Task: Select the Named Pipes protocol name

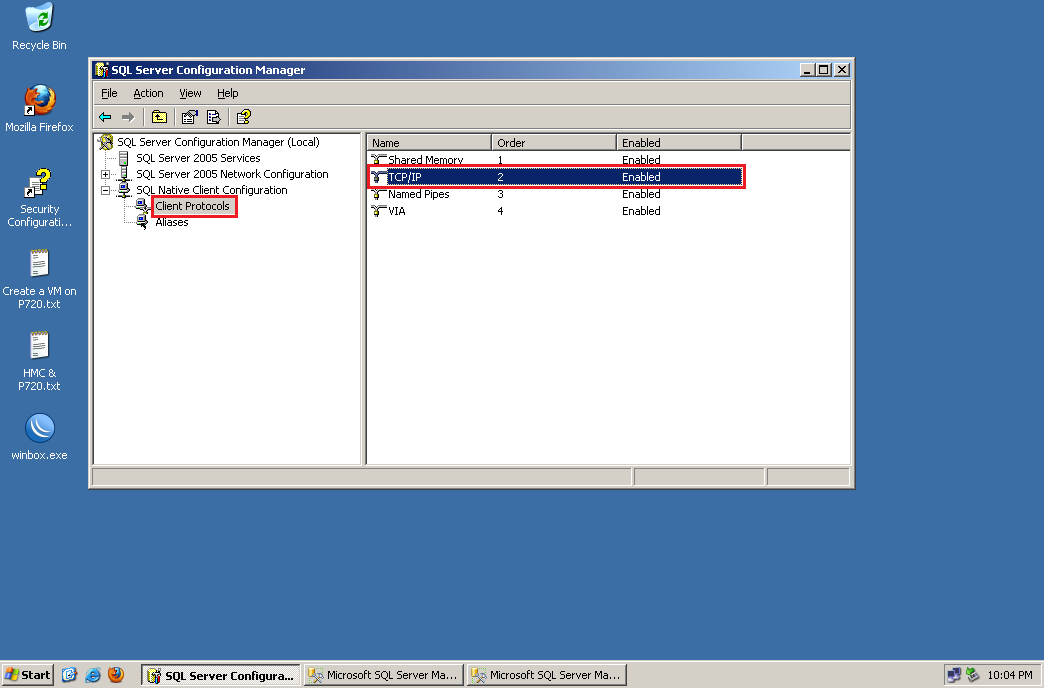Action: click(x=419, y=194)
